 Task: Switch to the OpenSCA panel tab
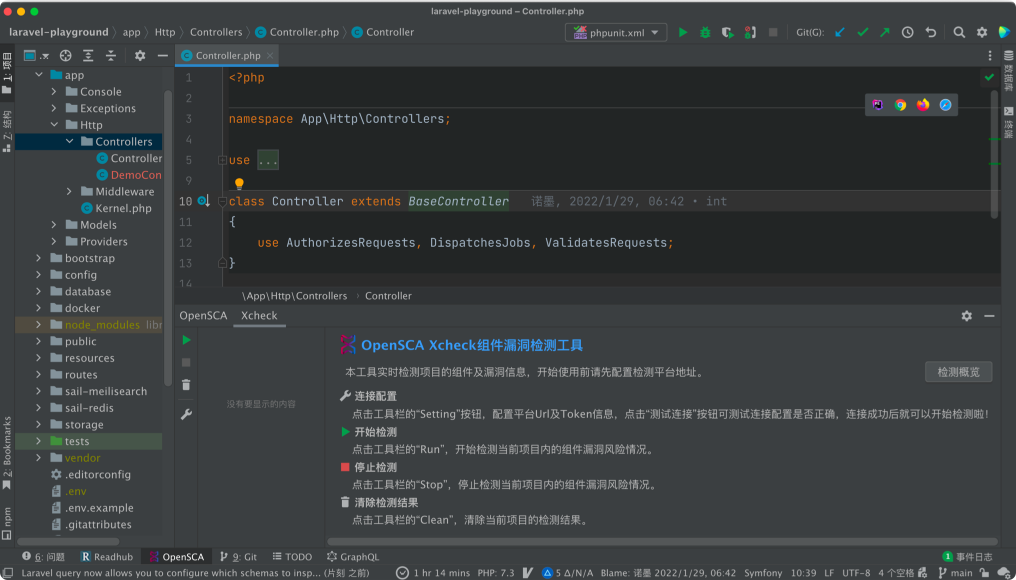(x=203, y=316)
